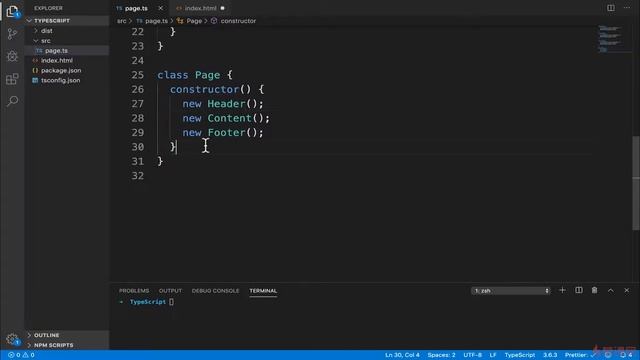Viewport: 640px width, 360px height.
Task: Click the terminal prompt input area
Action: pos(171,302)
